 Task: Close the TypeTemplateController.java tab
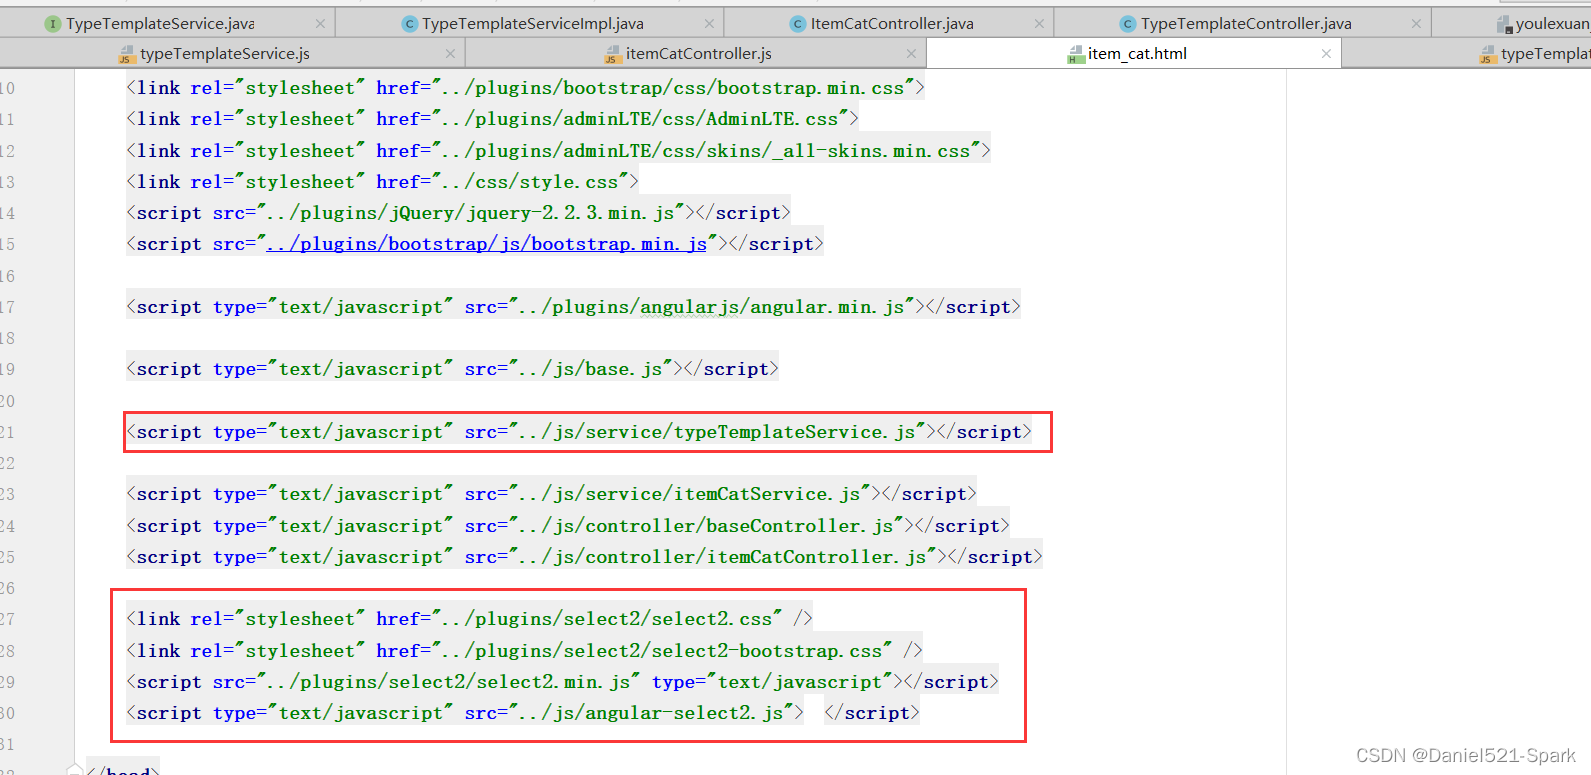pos(1416,23)
